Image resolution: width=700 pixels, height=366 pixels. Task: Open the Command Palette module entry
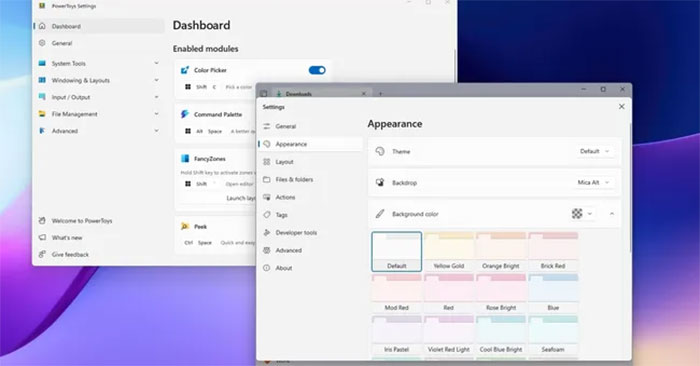(218, 114)
